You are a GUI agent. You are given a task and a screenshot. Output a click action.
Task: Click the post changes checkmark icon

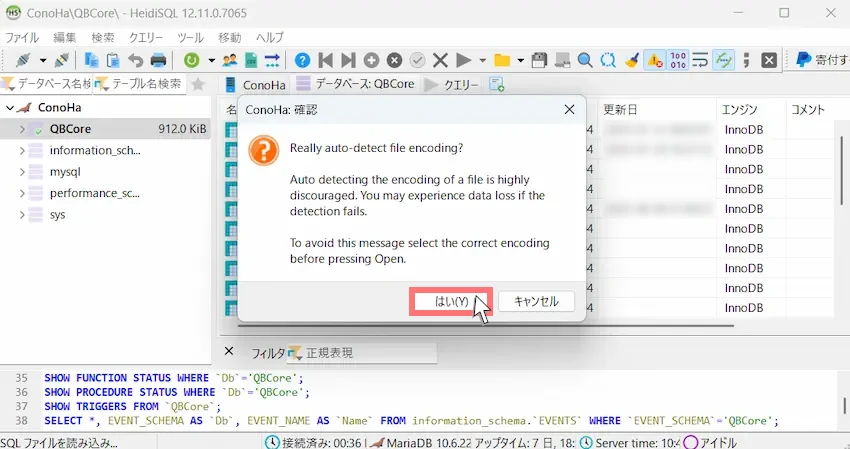pyautogui.click(x=417, y=60)
